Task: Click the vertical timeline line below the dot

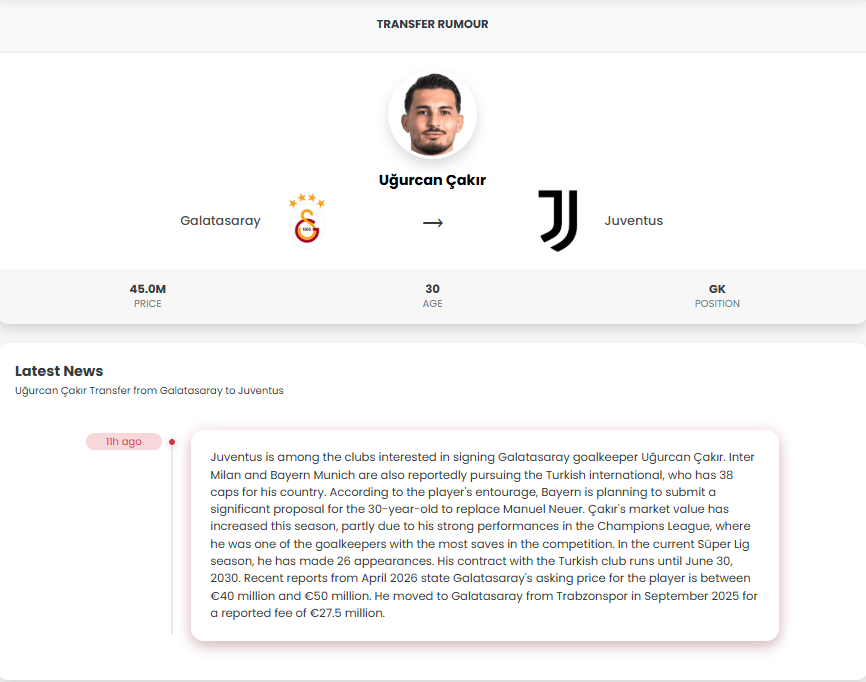Action: click(172, 540)
